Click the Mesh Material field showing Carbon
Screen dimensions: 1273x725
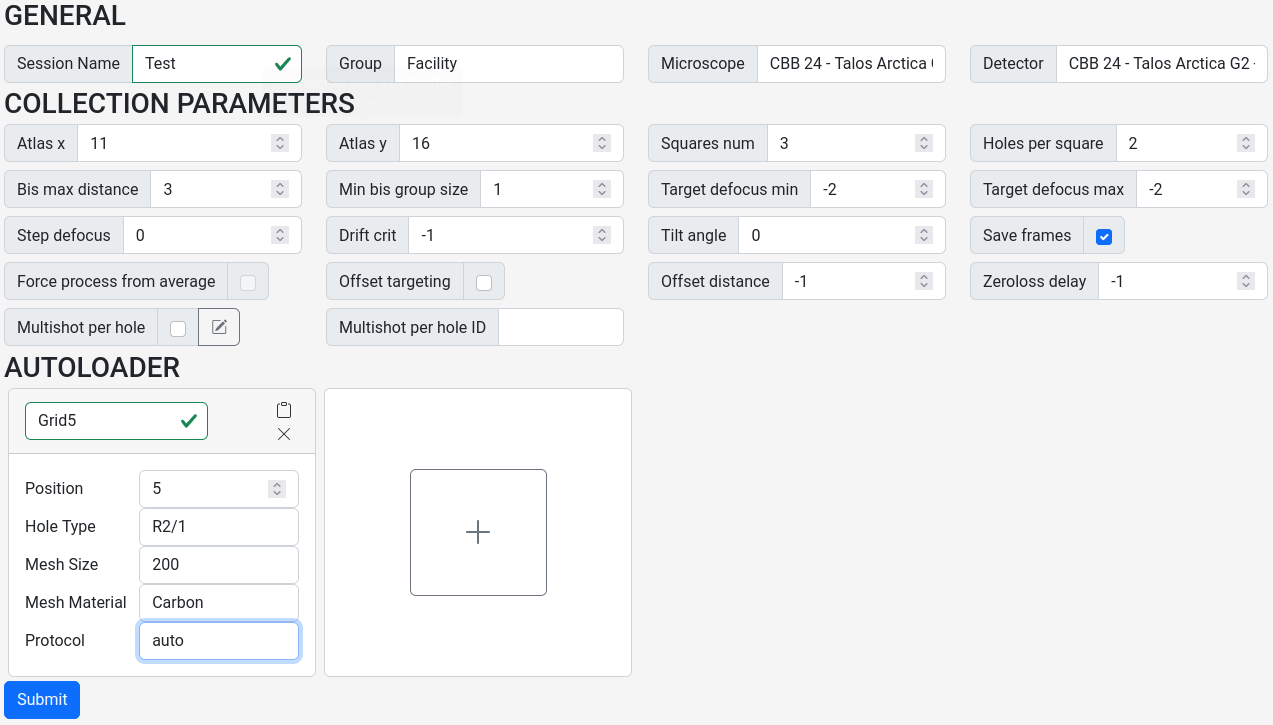[x=218, y=602]
